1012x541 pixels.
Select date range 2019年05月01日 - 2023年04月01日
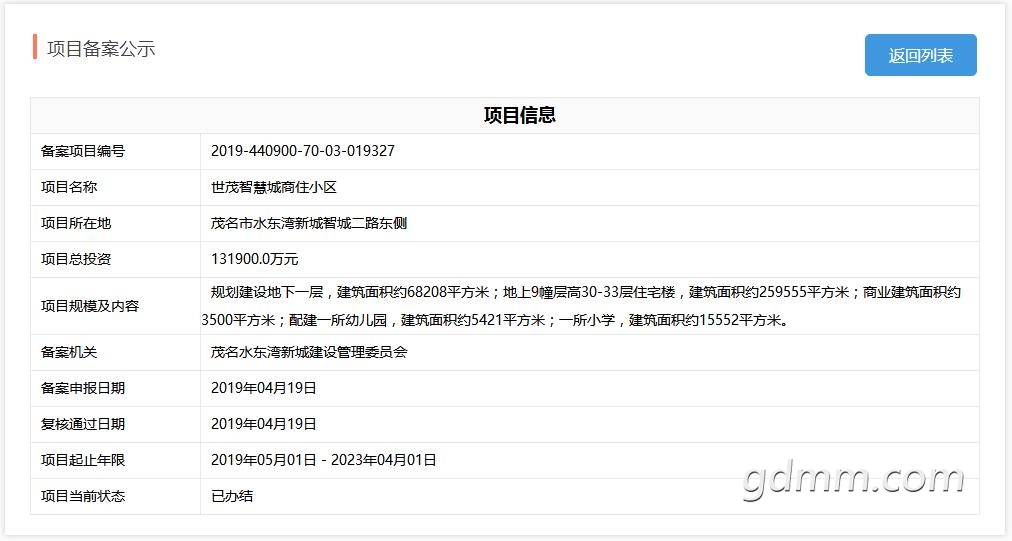323,460
